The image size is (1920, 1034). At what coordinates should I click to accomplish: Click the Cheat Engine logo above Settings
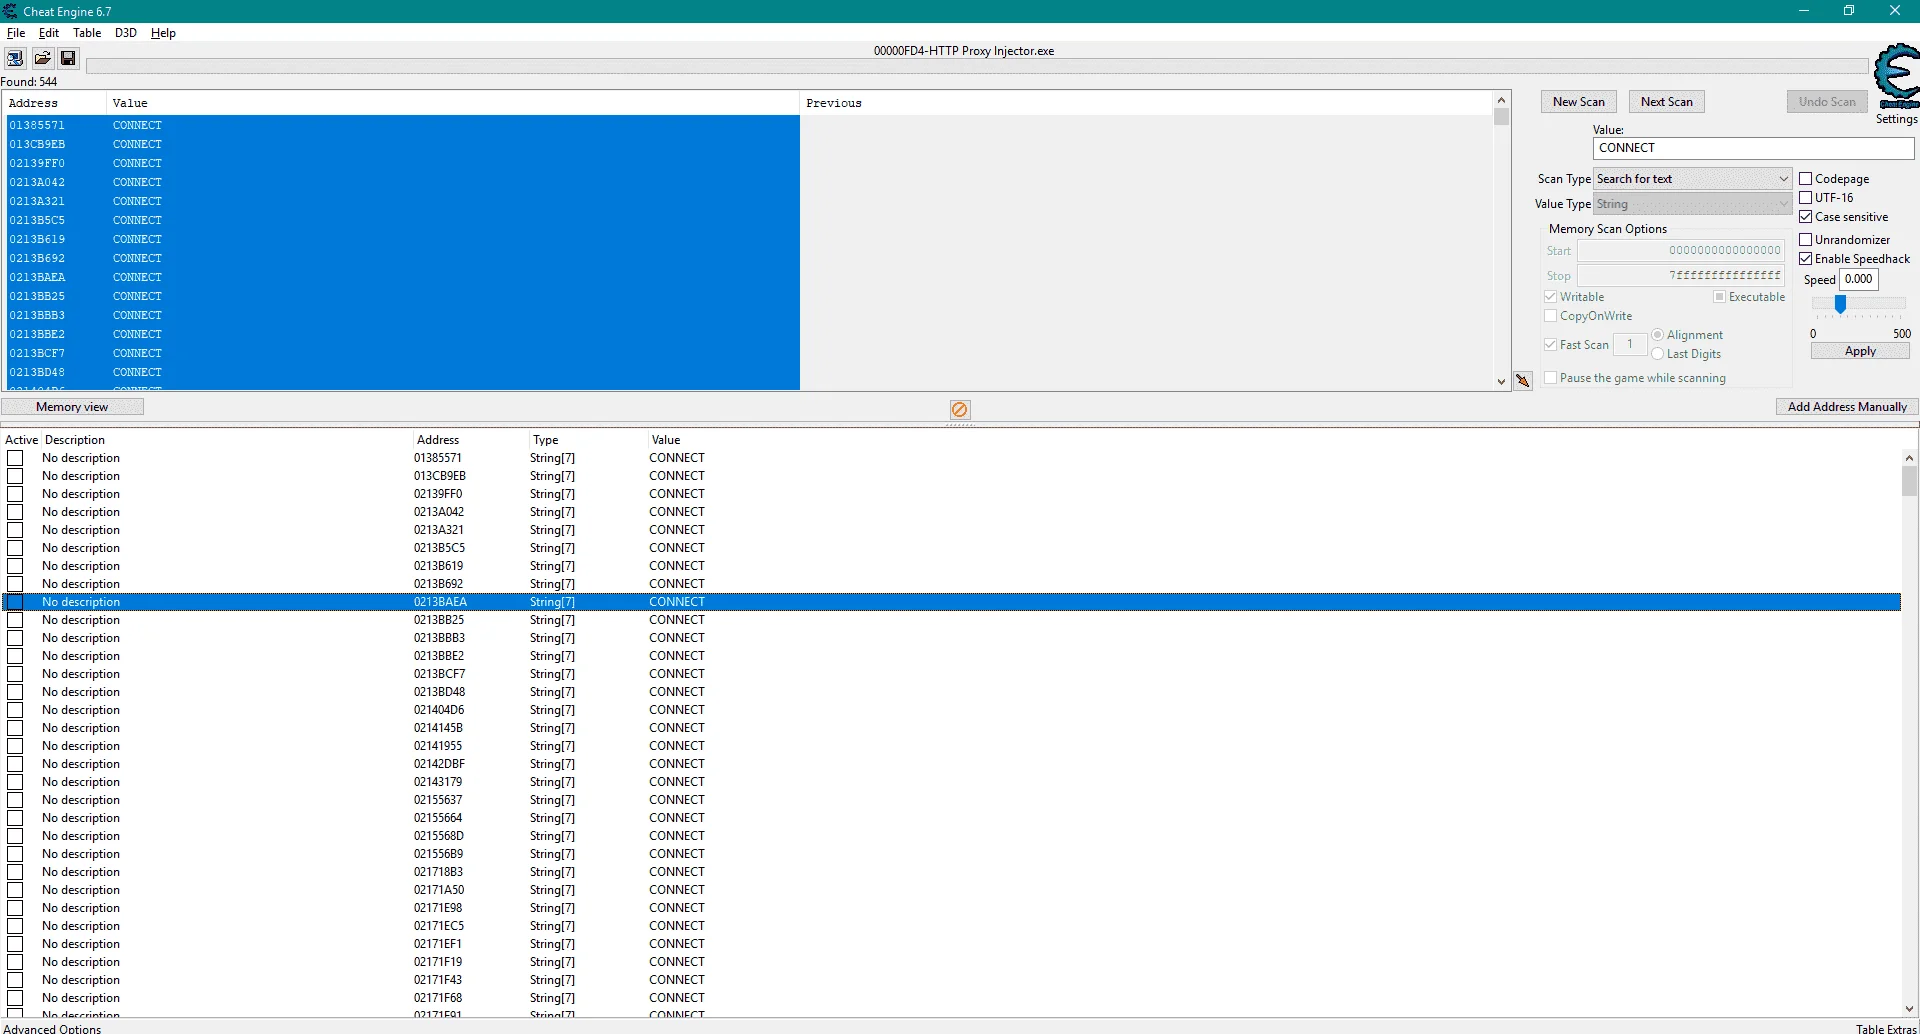1896,76
